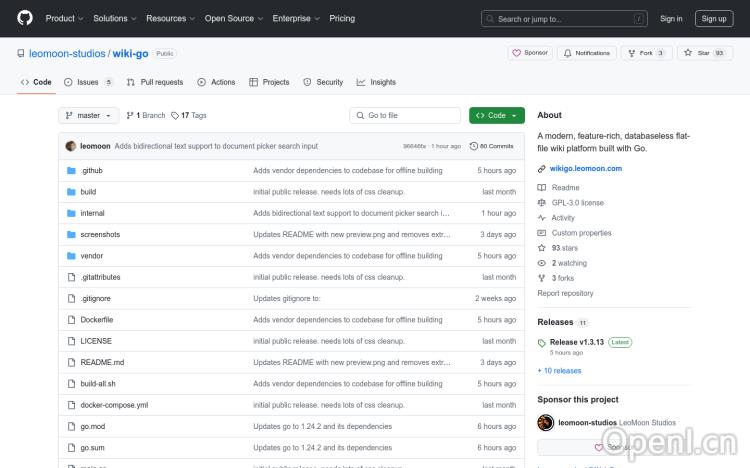The image size is (750, 468).
Task: Click the Notifications bell button
Action: coord(587,53)
